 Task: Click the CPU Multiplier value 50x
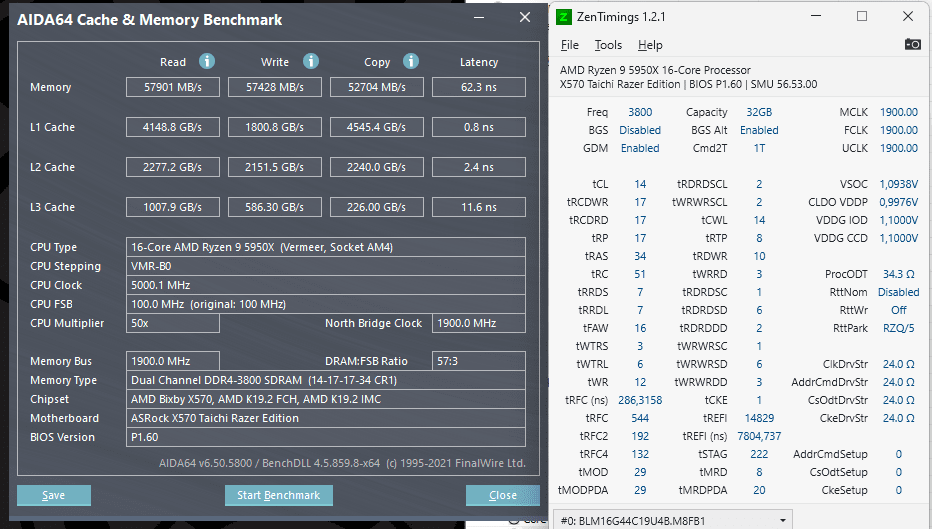pos(173,323)
